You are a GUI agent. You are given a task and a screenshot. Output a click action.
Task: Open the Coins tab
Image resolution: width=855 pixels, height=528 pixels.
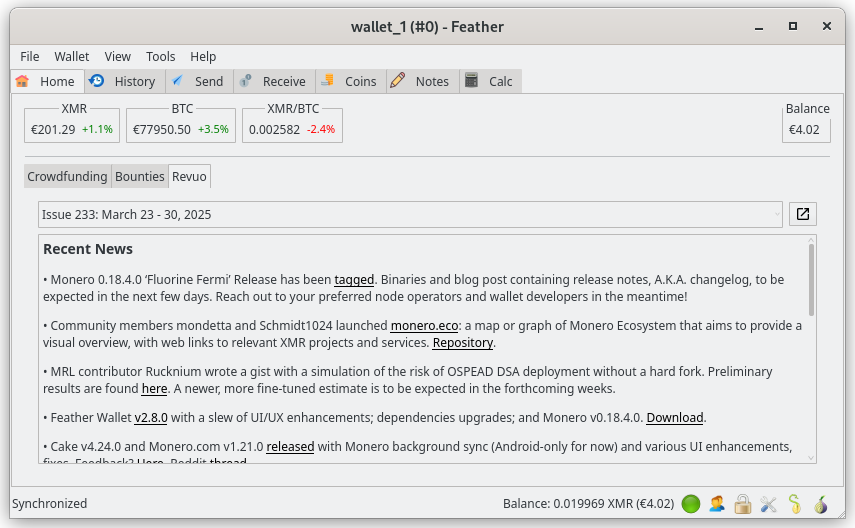(351, 81)
